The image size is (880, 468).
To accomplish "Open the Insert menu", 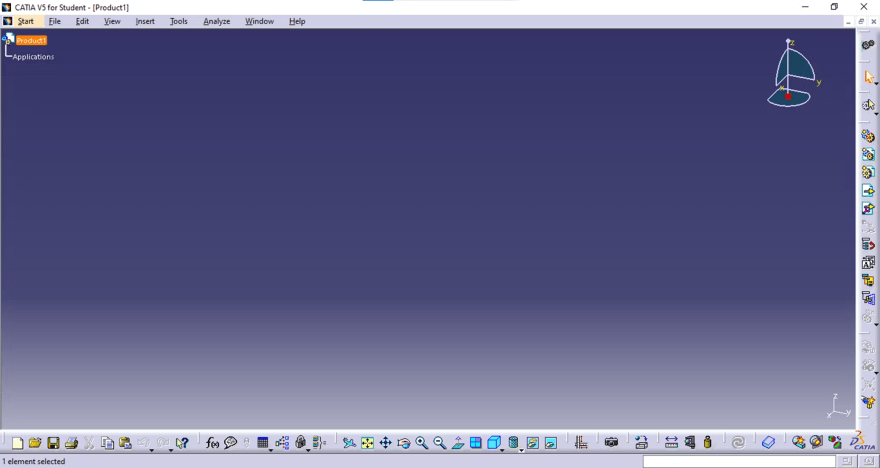I will tap(145, 21).
